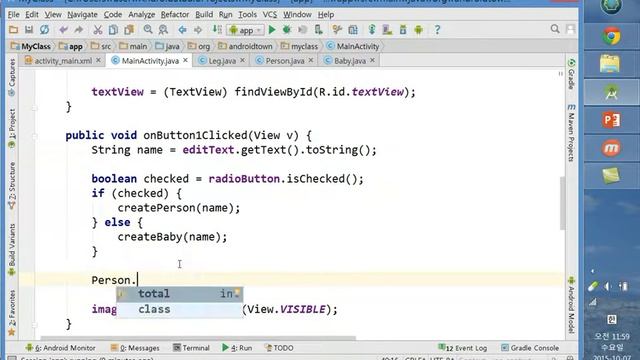Navigate Back with the left arrow icon
This screenshot has height=360, width=640.
click(x=182, y=30)
